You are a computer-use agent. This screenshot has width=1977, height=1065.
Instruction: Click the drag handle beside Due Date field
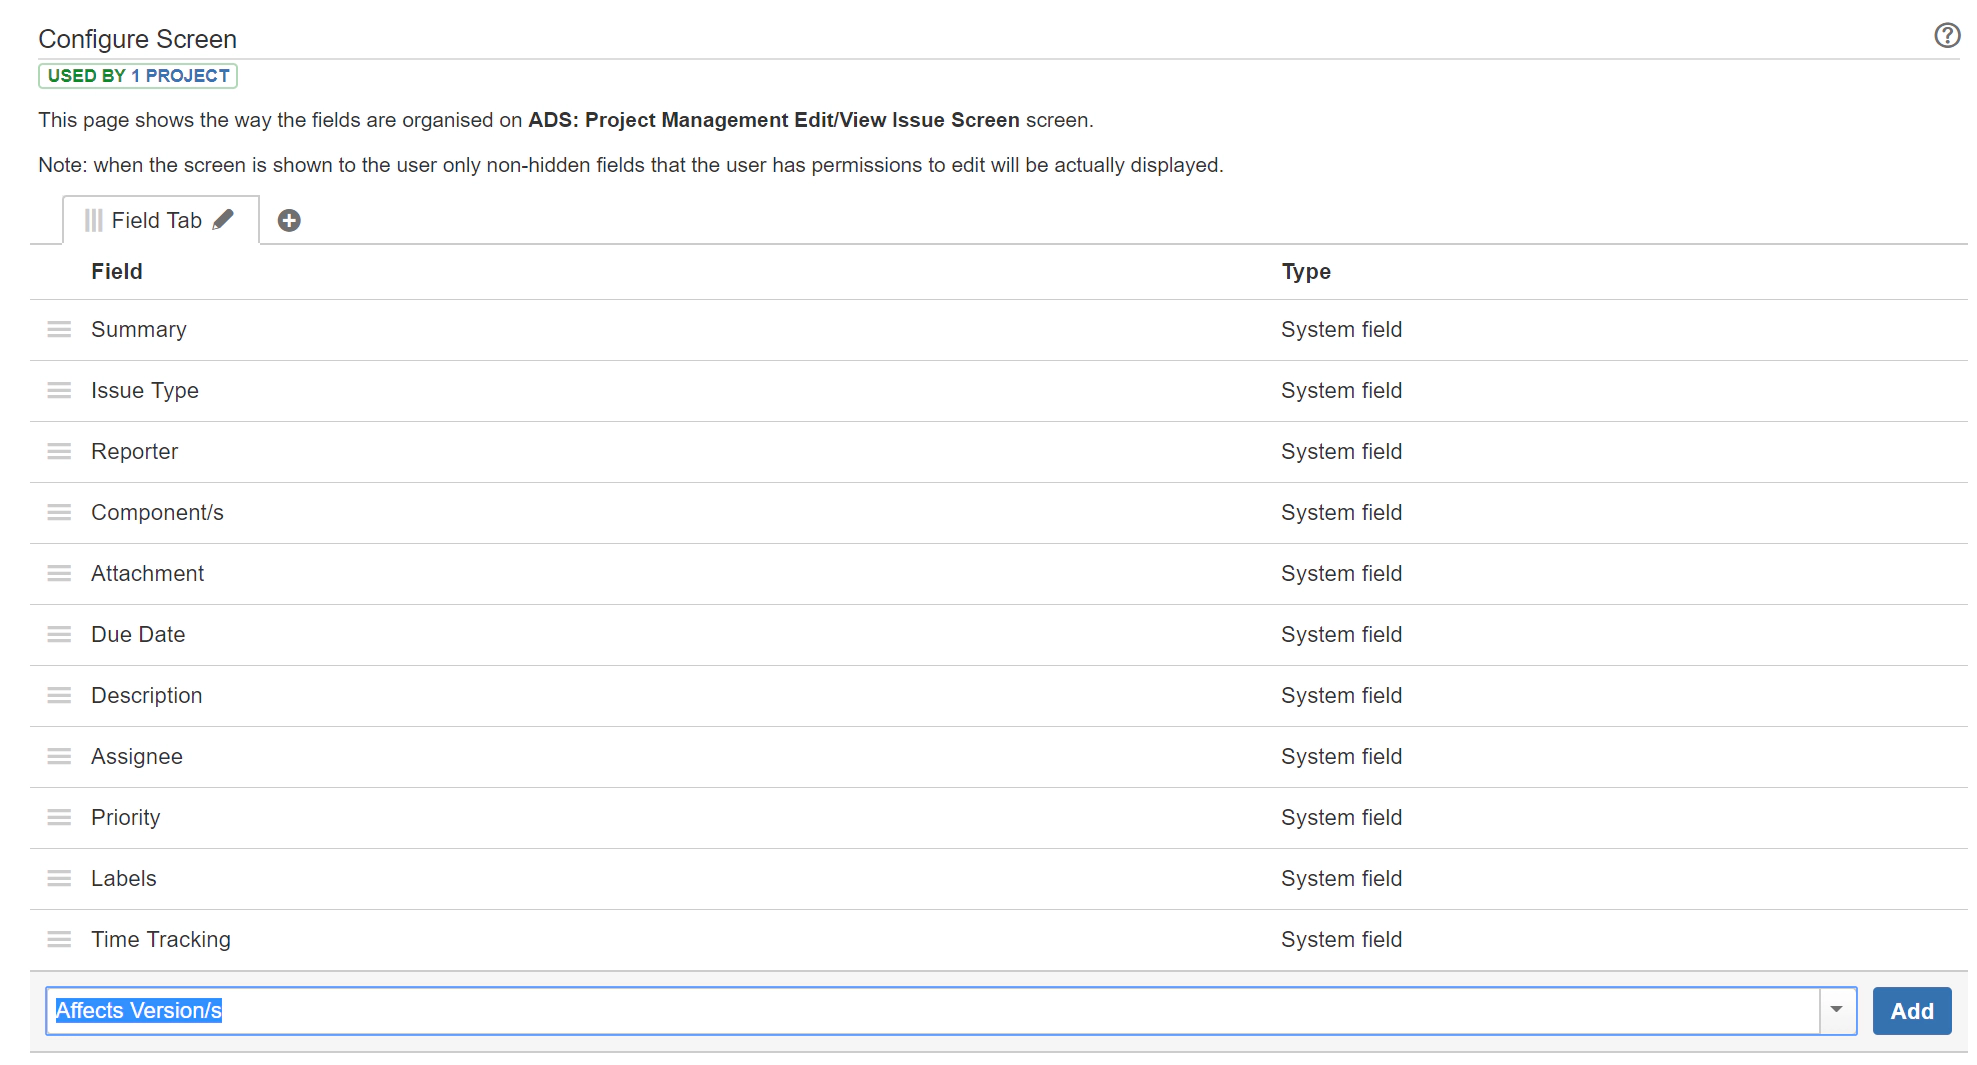click(59, 634)
